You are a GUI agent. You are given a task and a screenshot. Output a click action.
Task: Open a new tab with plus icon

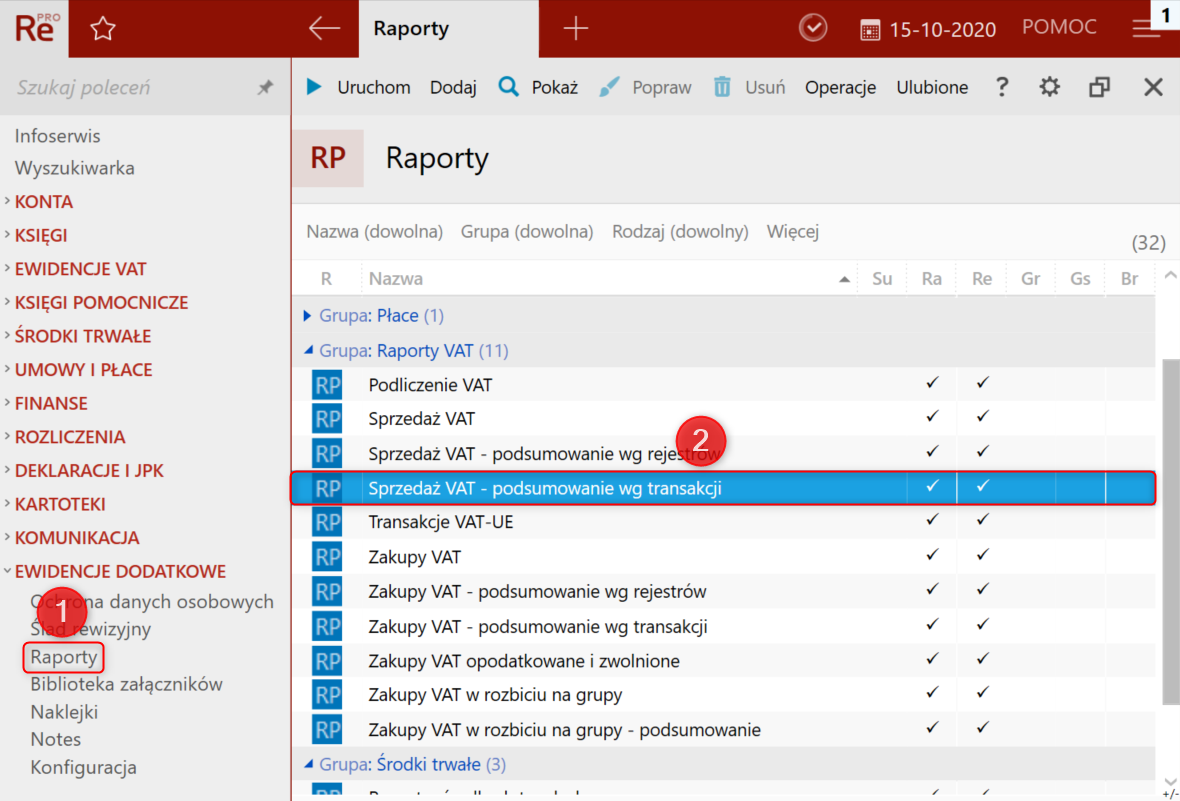coord(575,29)
